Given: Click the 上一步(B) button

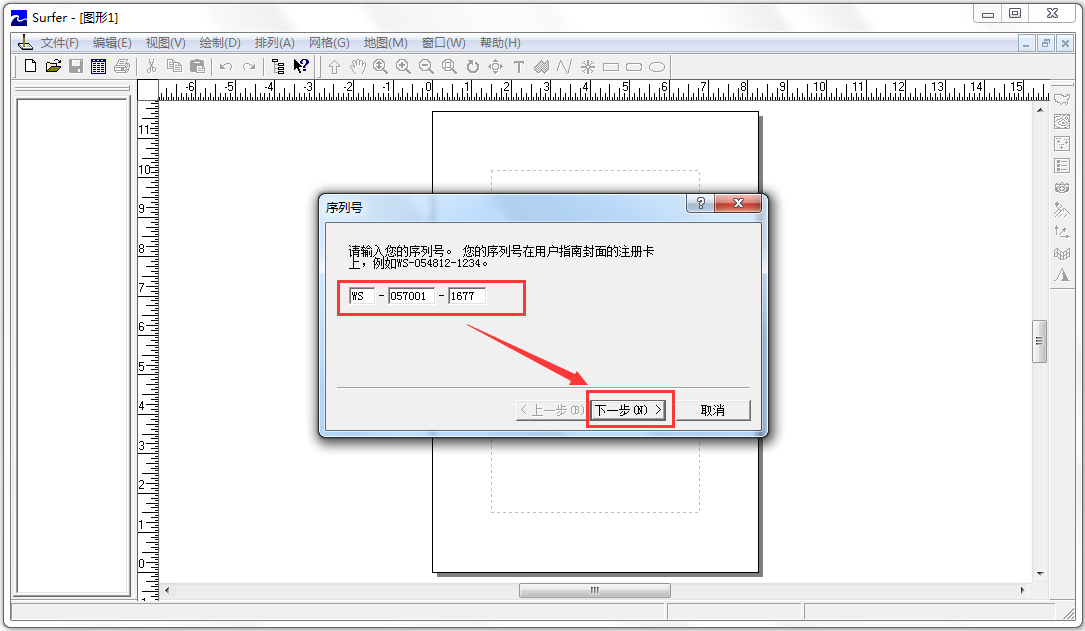Looking at the screenshot, I should (x=551, y=410).
